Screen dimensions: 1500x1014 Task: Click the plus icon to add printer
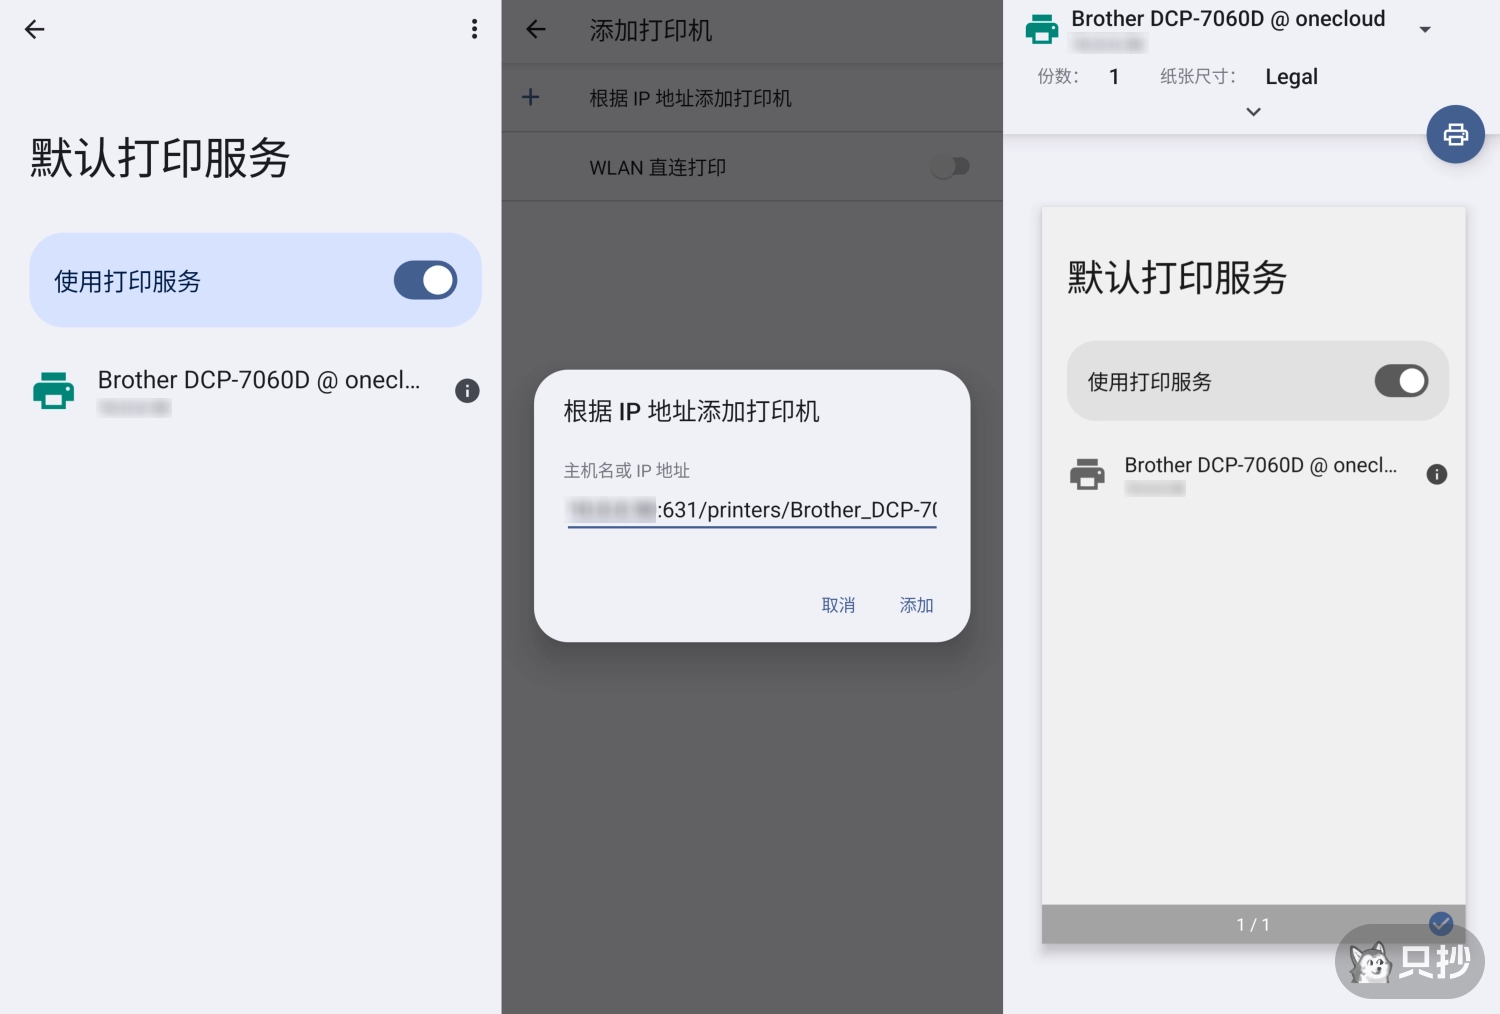click(531, 97)
